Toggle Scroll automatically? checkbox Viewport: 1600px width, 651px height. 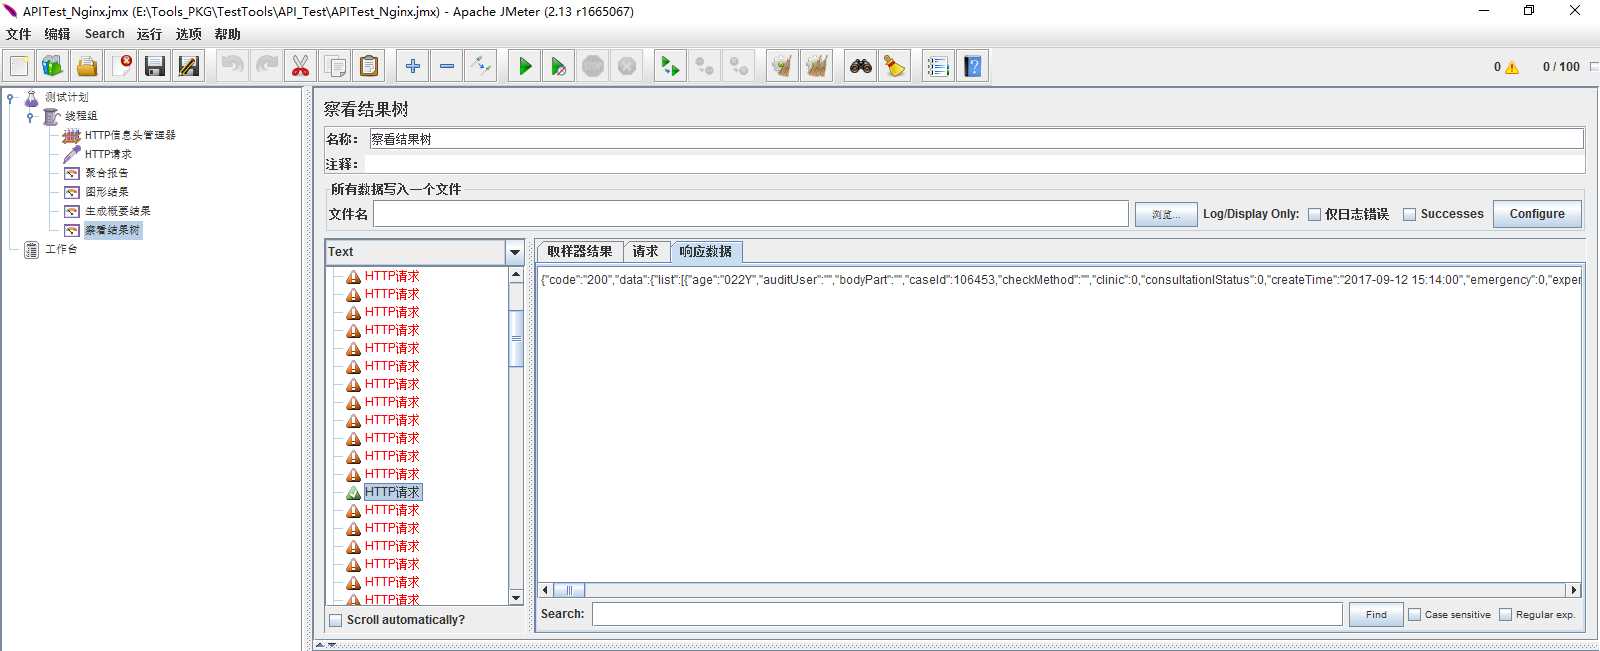click(336, 620)
